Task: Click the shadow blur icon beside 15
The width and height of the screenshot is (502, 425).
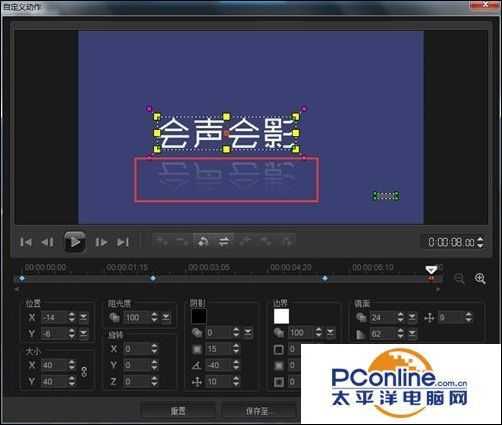Action: 197,349
